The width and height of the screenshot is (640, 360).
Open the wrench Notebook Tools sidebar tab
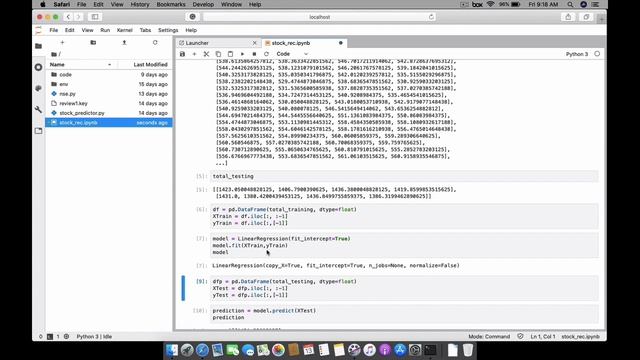pos(38,109)
